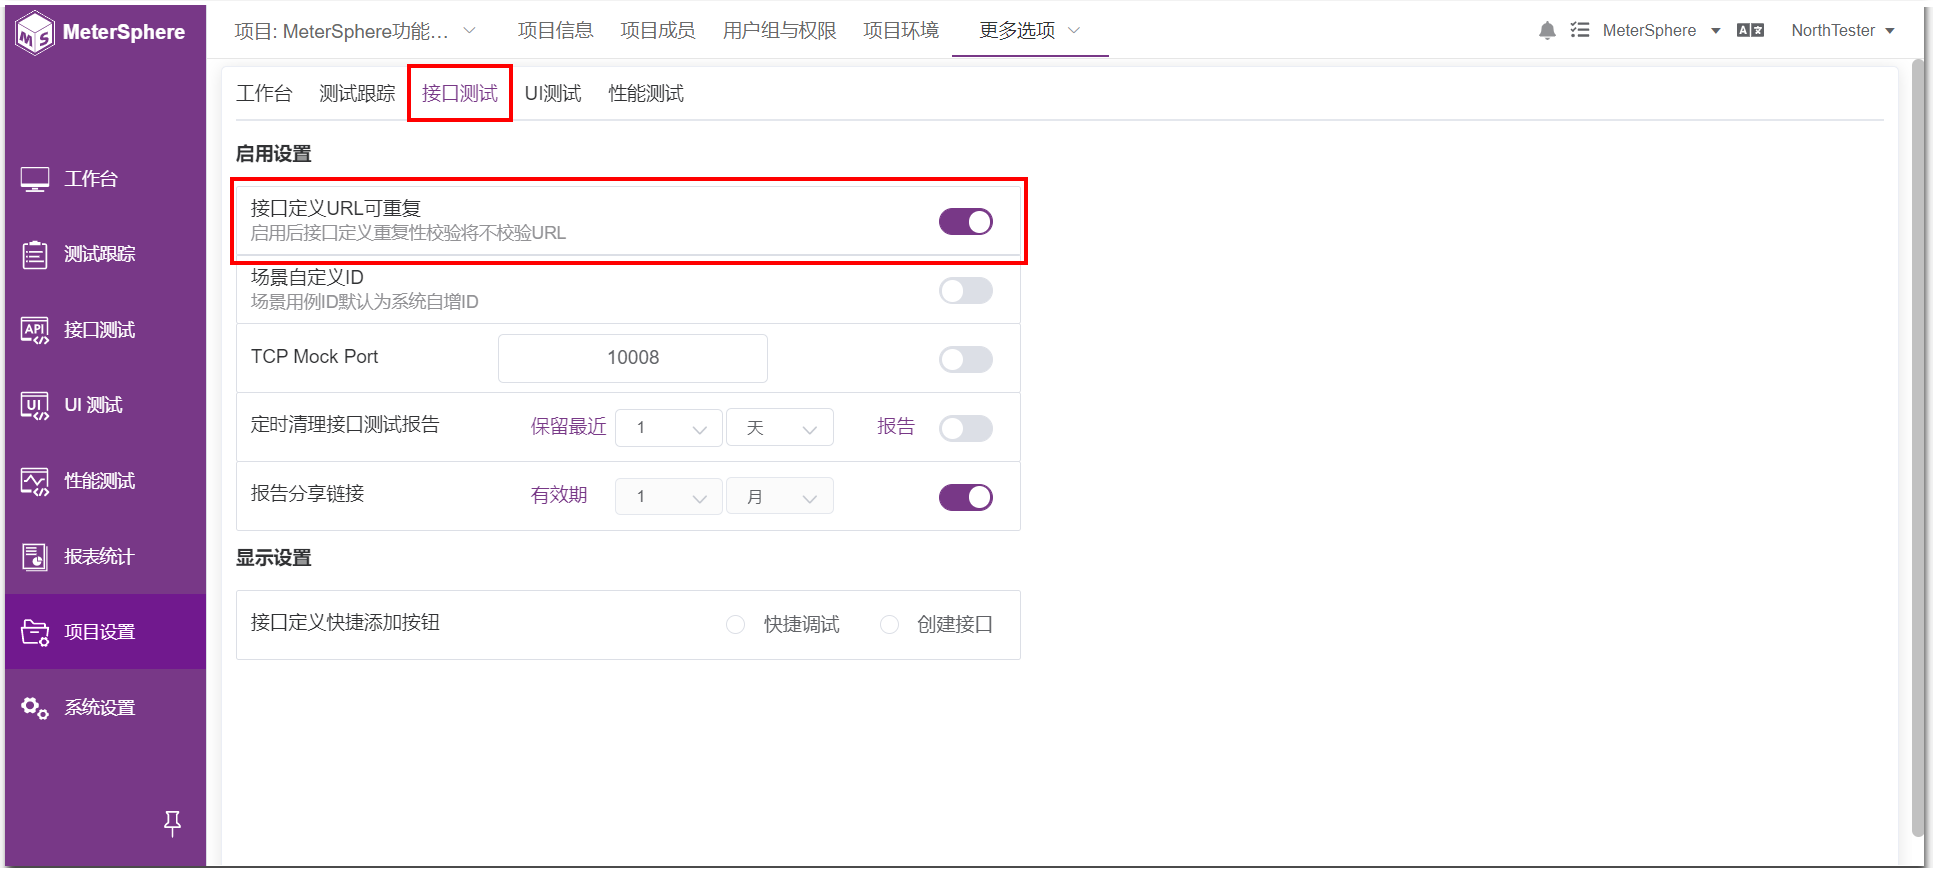The height and width of the screenshot is (875, 1933).
Task: Click the MeterSphere logo icon
Action: point(35,32)
